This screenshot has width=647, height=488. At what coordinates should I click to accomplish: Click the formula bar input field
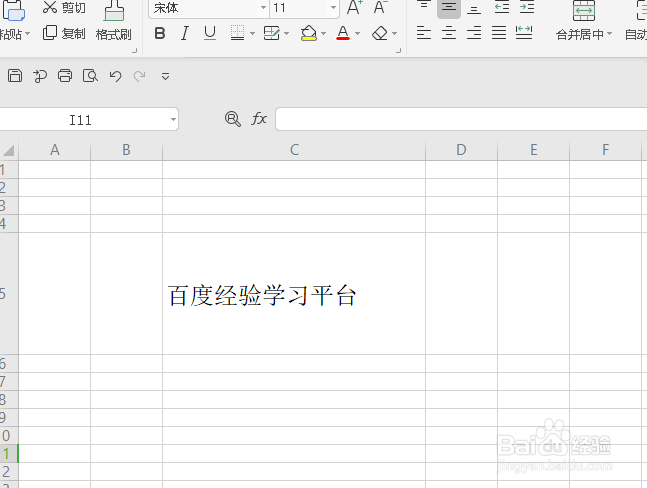pyautogui.click(x=461, y=119)
